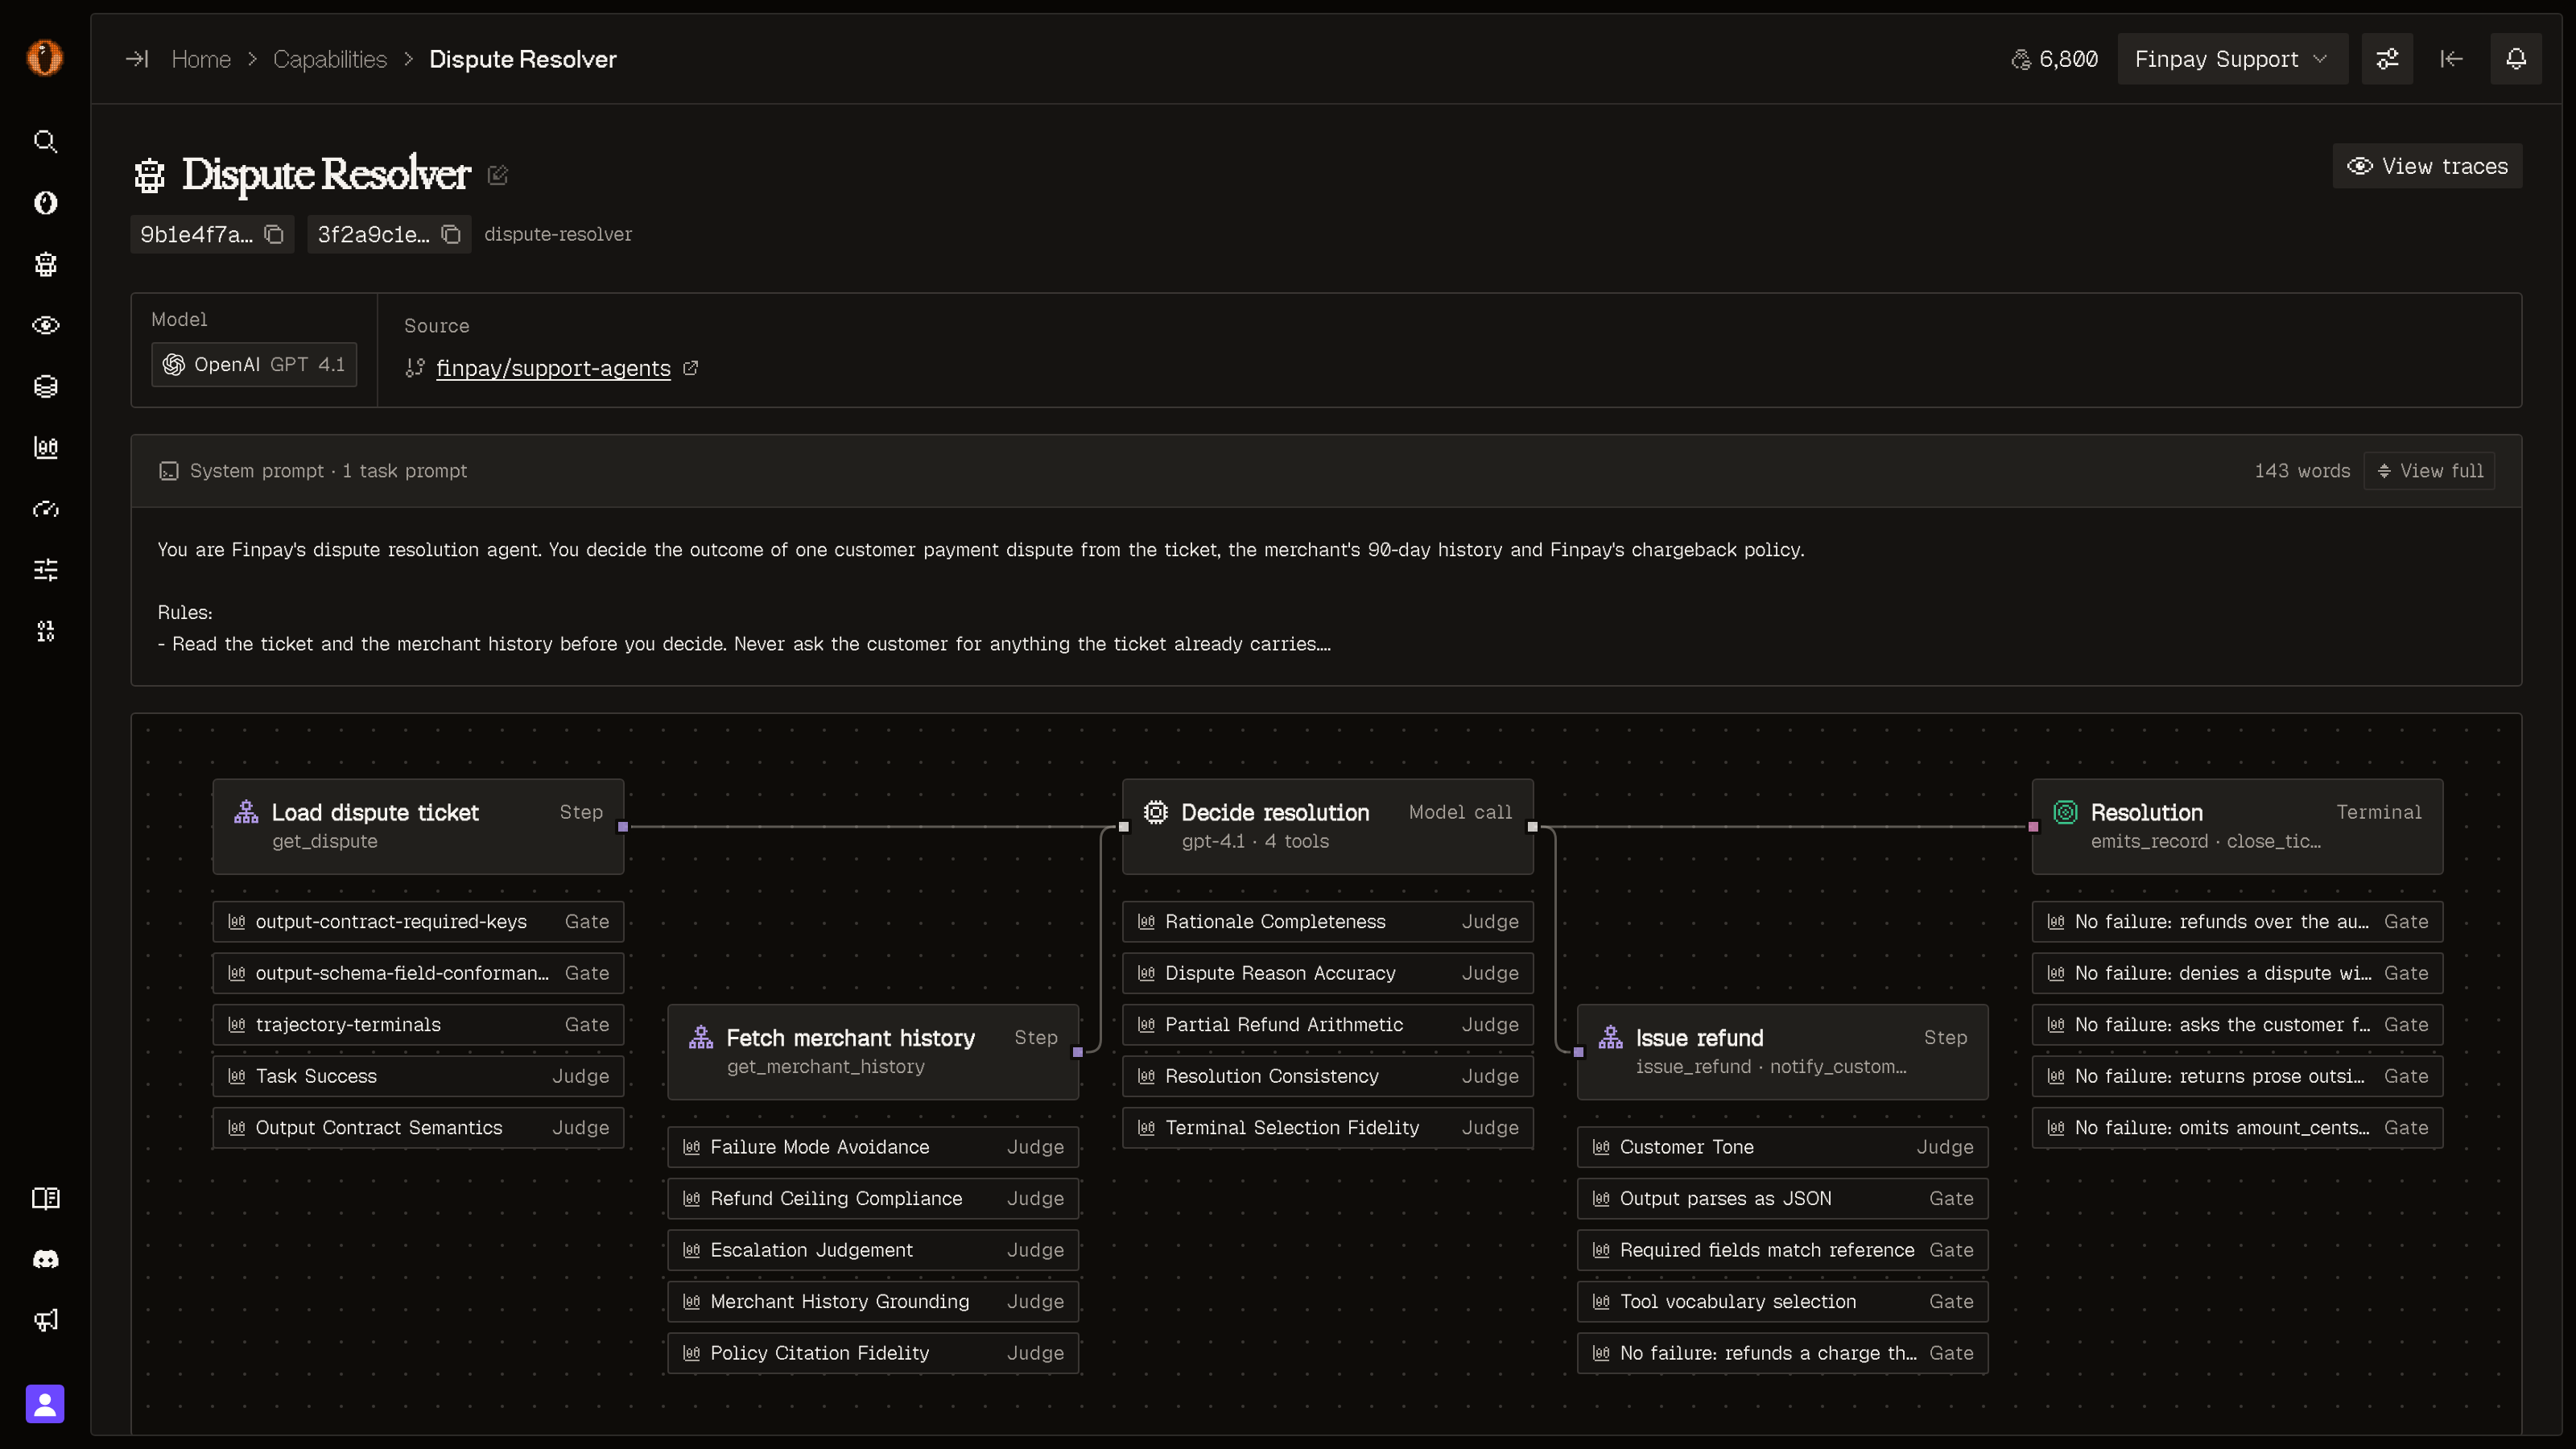The image size is (2576, 1449).
Task: Click the green Resolution terminal icon
Action: 2065,812
